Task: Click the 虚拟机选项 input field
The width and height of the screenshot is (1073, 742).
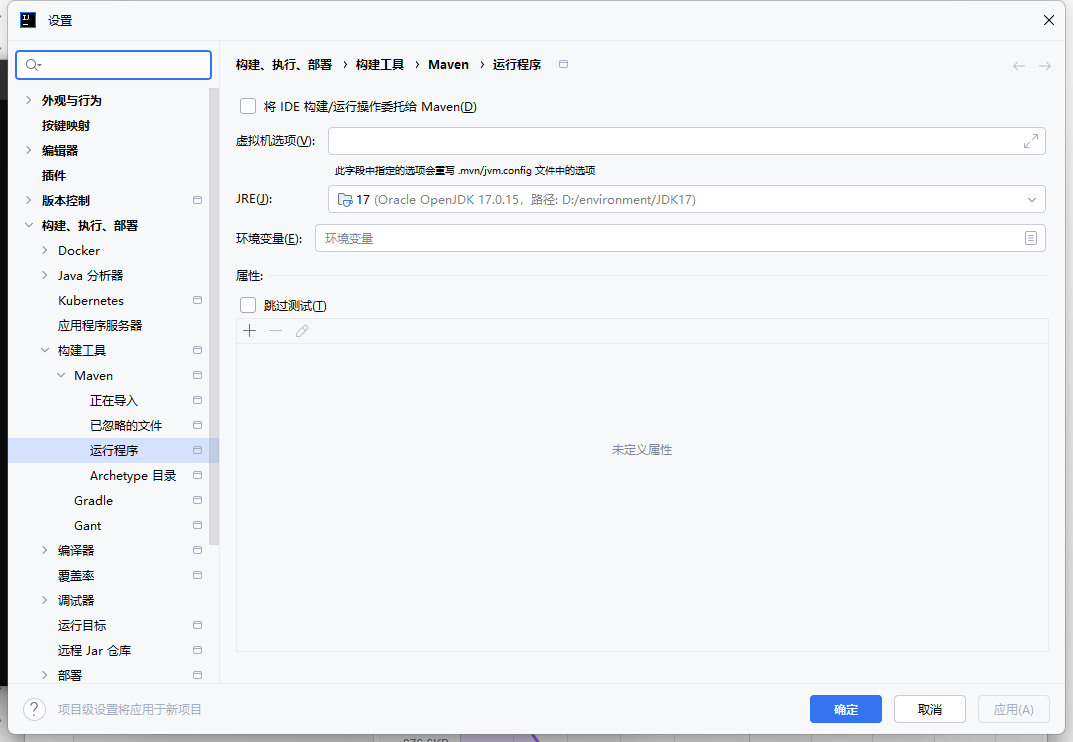Action: coord(686,141)
